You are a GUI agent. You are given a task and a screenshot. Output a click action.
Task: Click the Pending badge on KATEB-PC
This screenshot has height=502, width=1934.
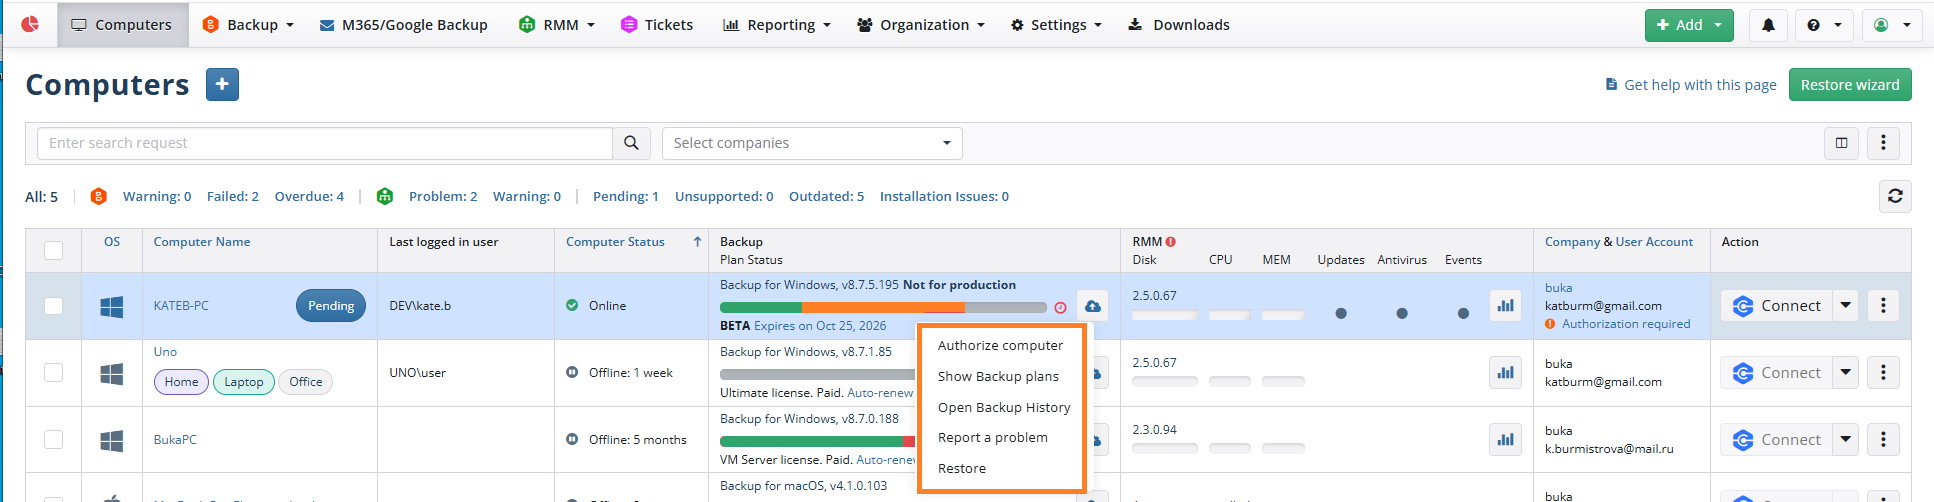point(331,306)
